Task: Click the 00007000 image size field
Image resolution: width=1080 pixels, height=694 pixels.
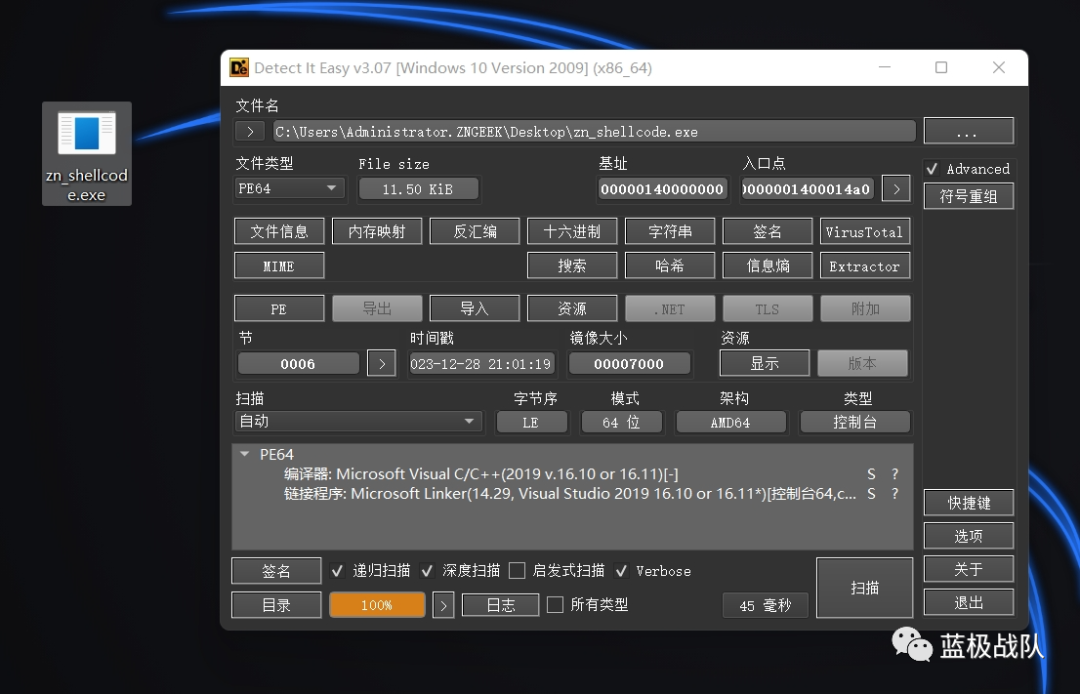Action: tap(629, 364)
